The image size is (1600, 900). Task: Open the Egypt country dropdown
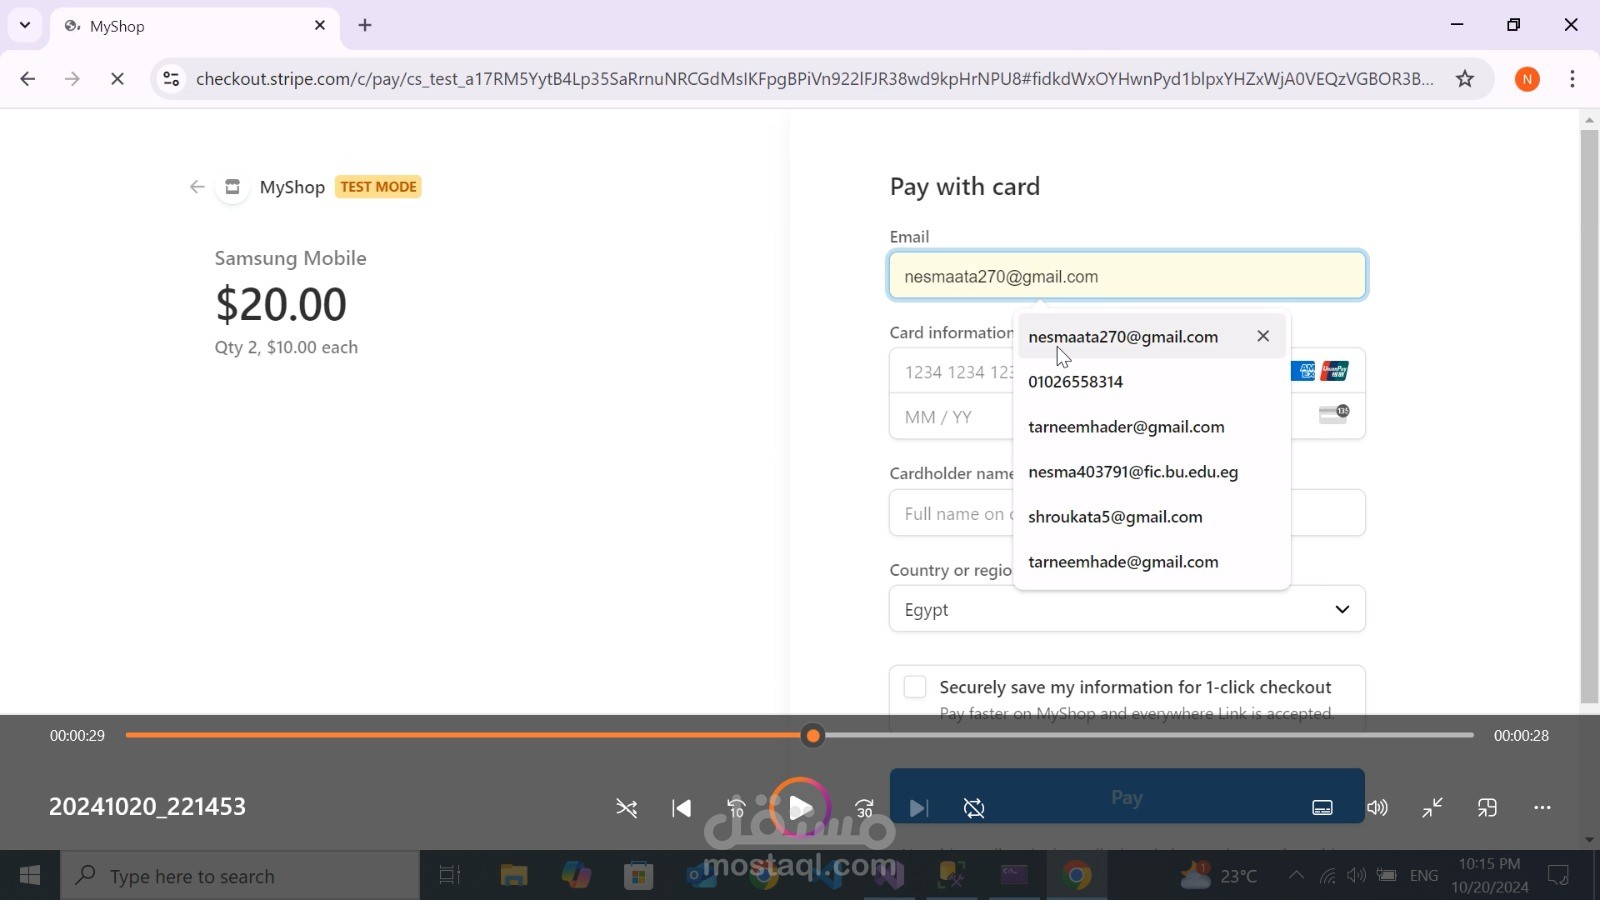pos(1127,609)
